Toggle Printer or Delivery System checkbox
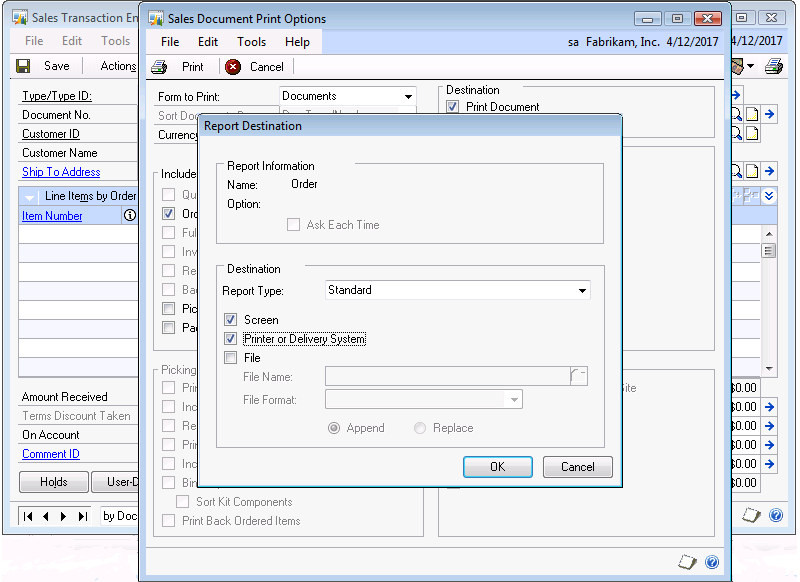The image size is (800, 582). pos(231,339)
